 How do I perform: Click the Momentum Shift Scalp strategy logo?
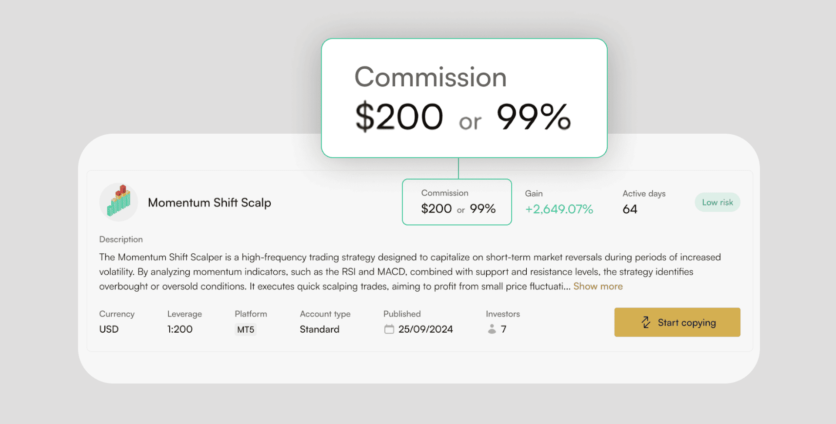click(x=119, y=201)
